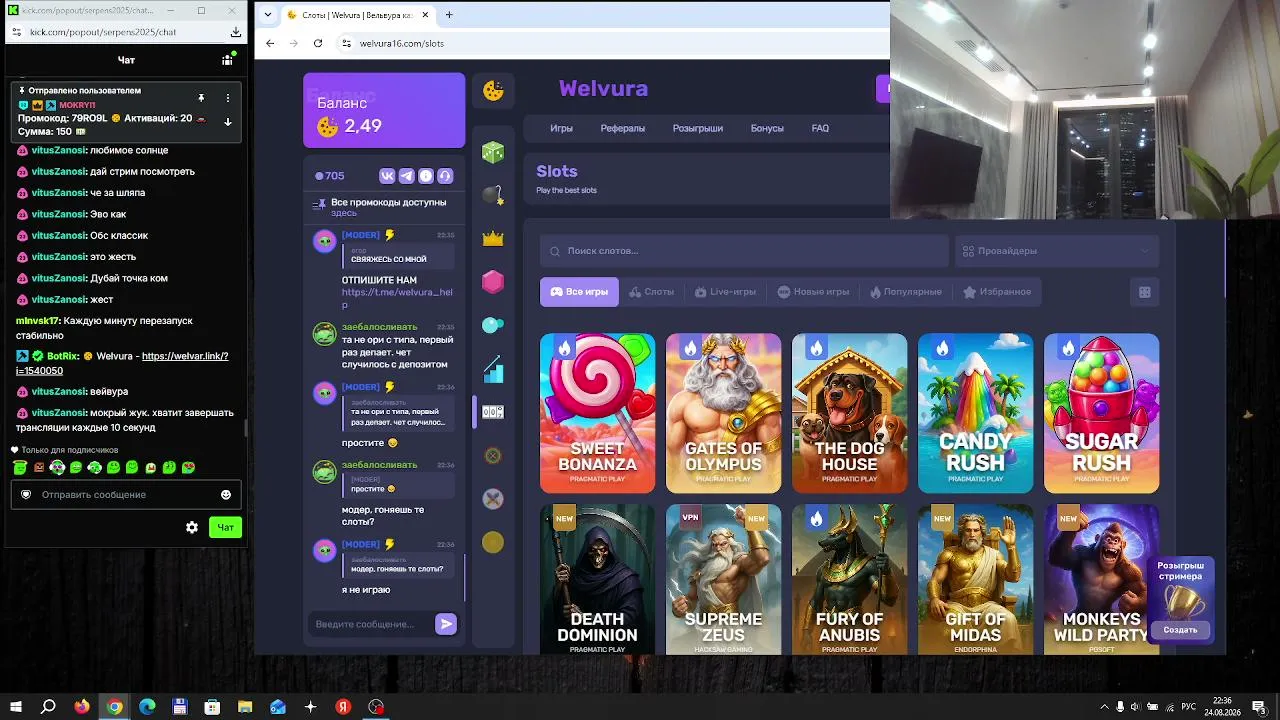Open the Провайдеры providers dropdown
1280x720 pixels.
coord(1057,251)
